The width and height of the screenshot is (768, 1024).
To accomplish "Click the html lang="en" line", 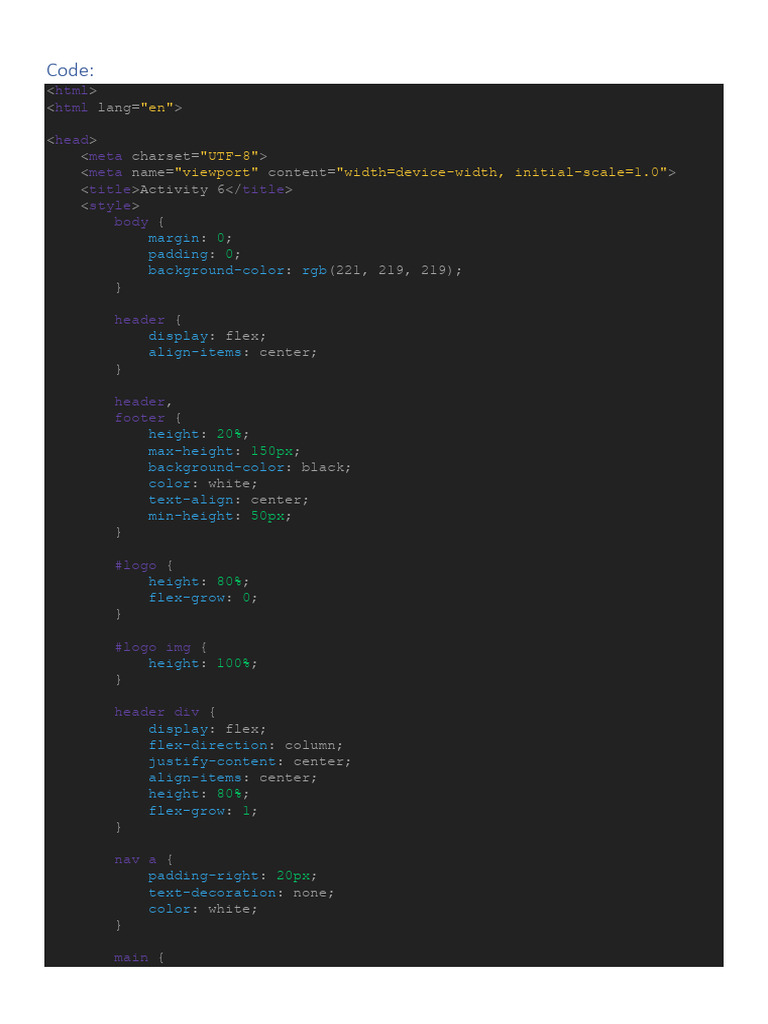I will [114, 107].
